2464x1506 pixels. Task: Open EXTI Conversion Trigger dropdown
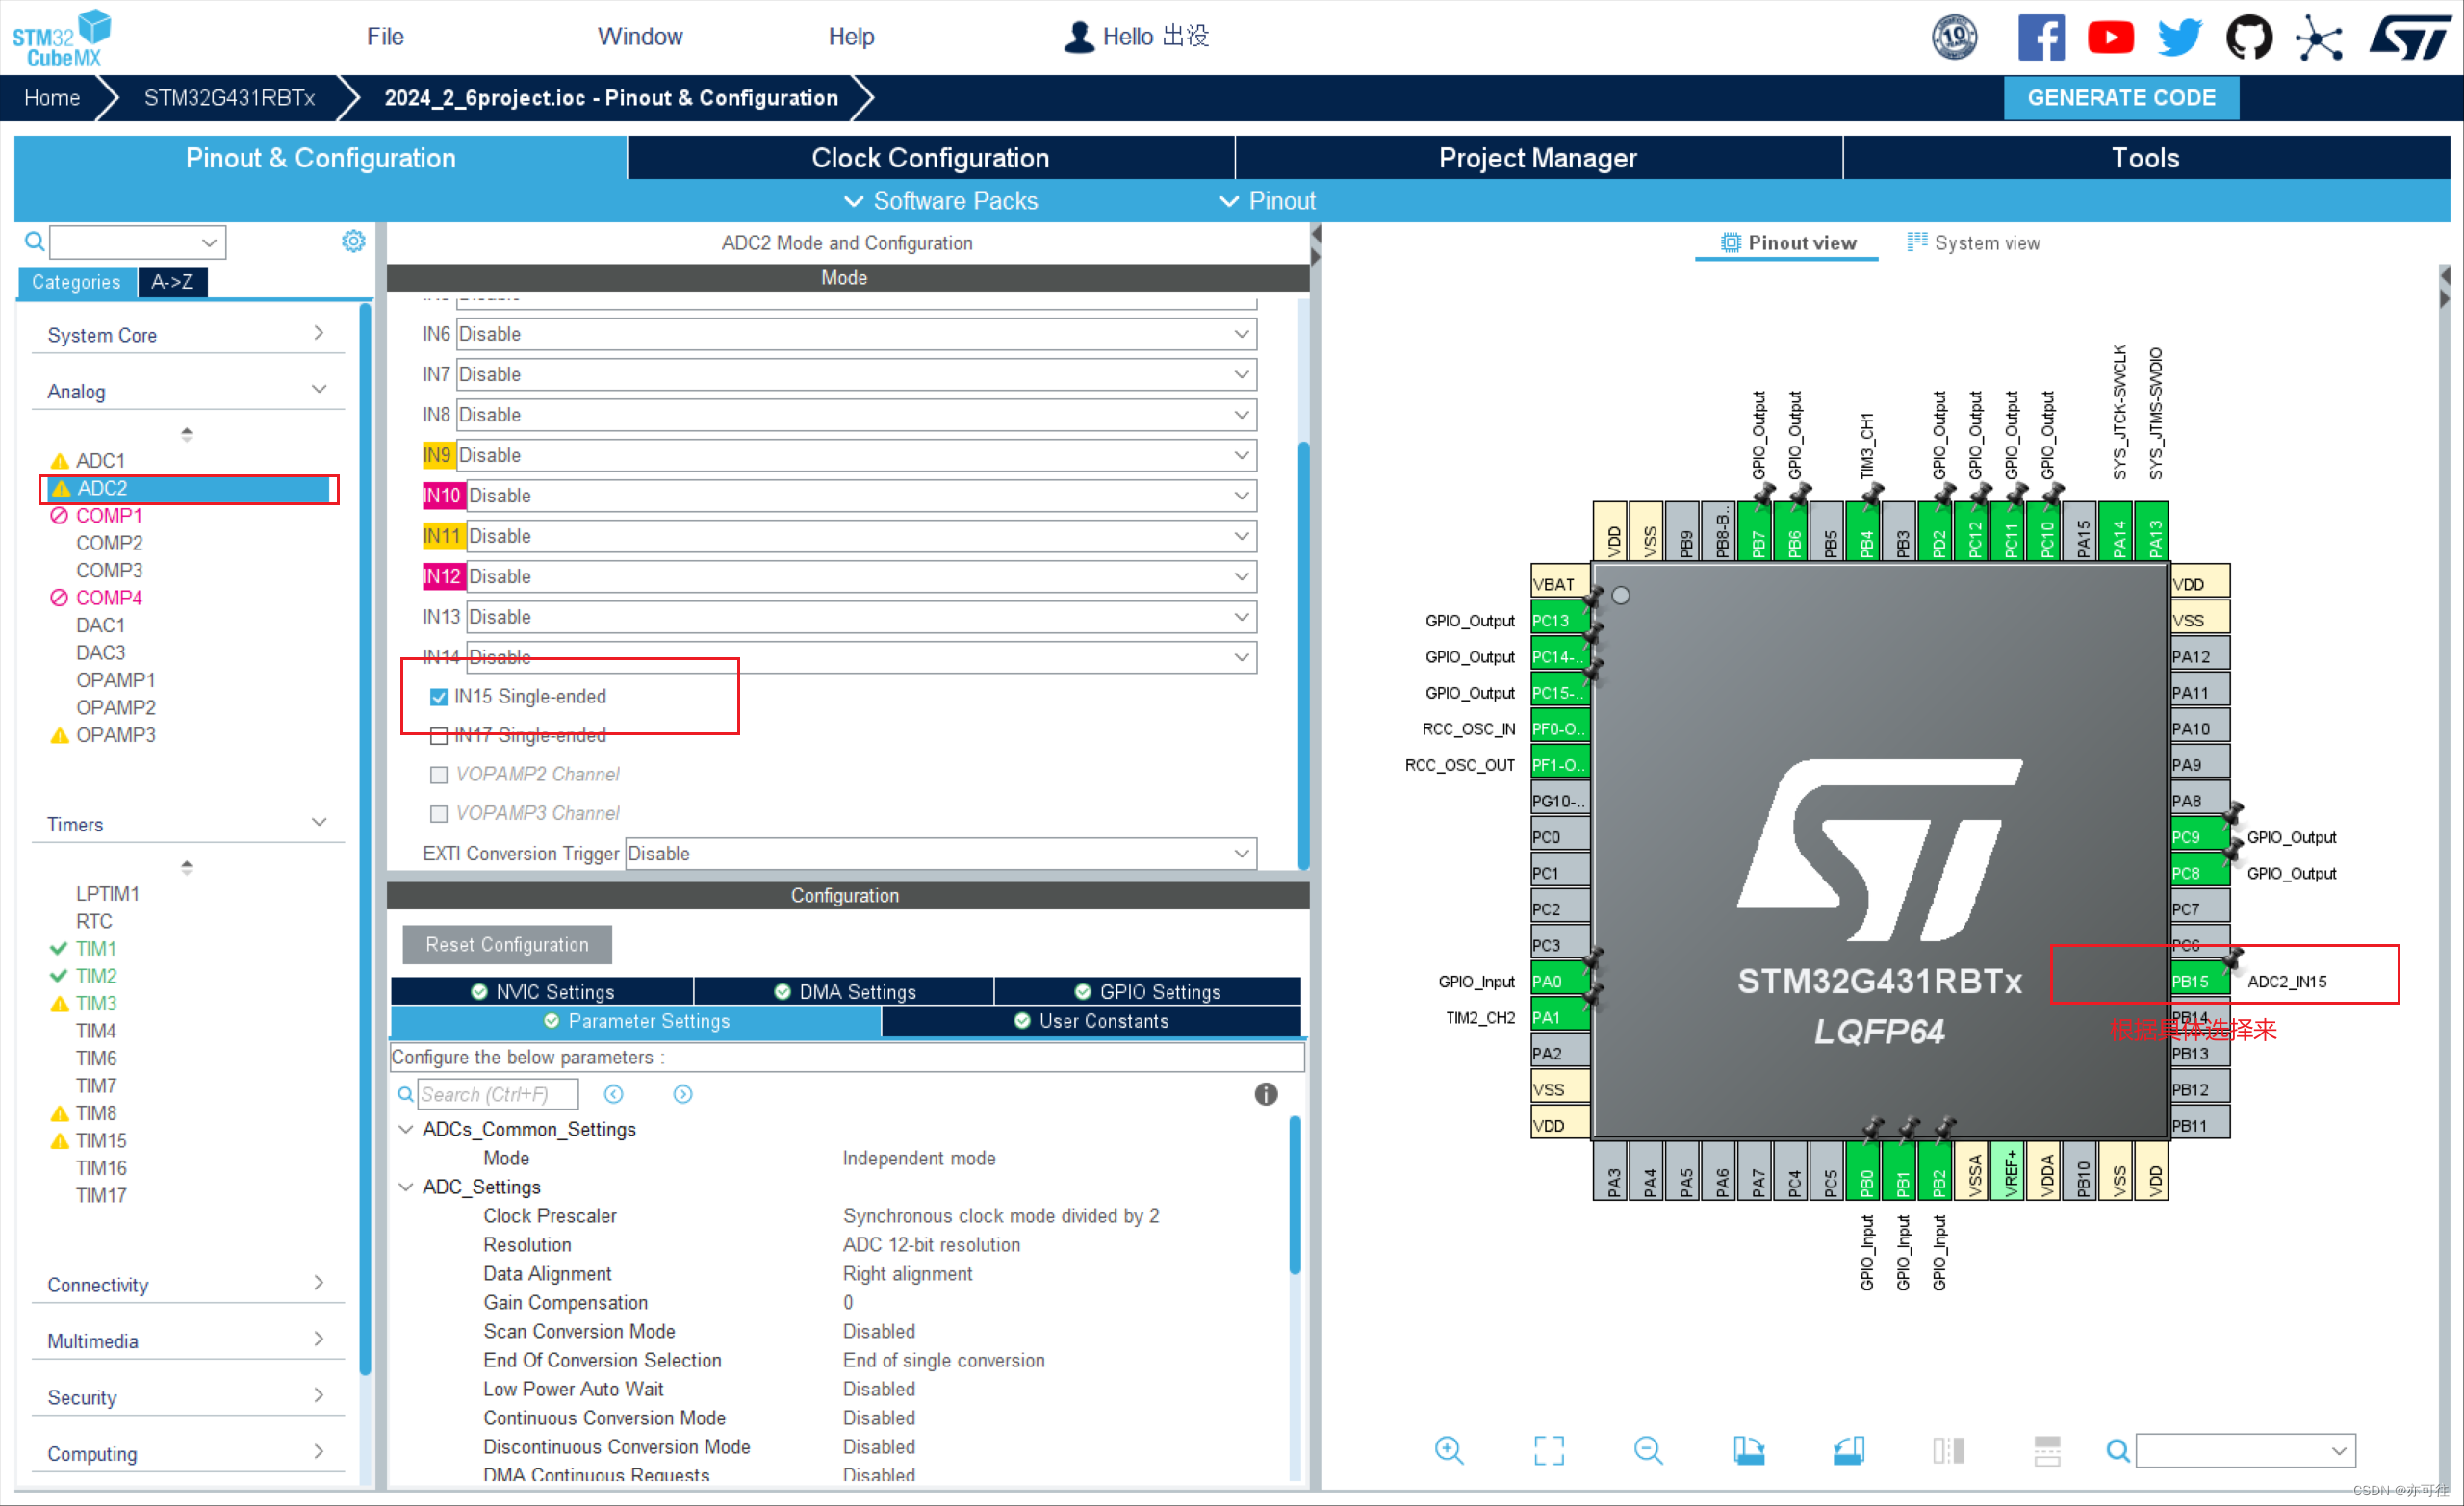point(941,854)
